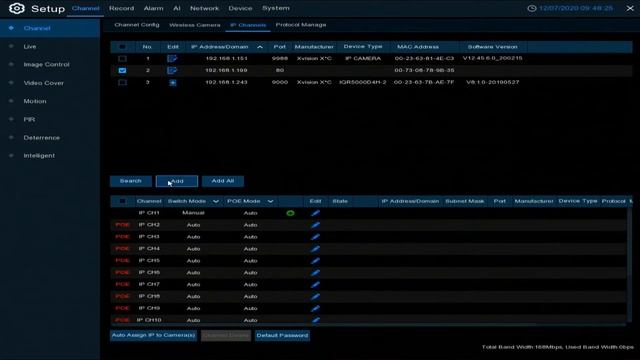Open edit for device 192.168.1.199
This screenshot has height=360, width=640.
click(x=172, y=70)
